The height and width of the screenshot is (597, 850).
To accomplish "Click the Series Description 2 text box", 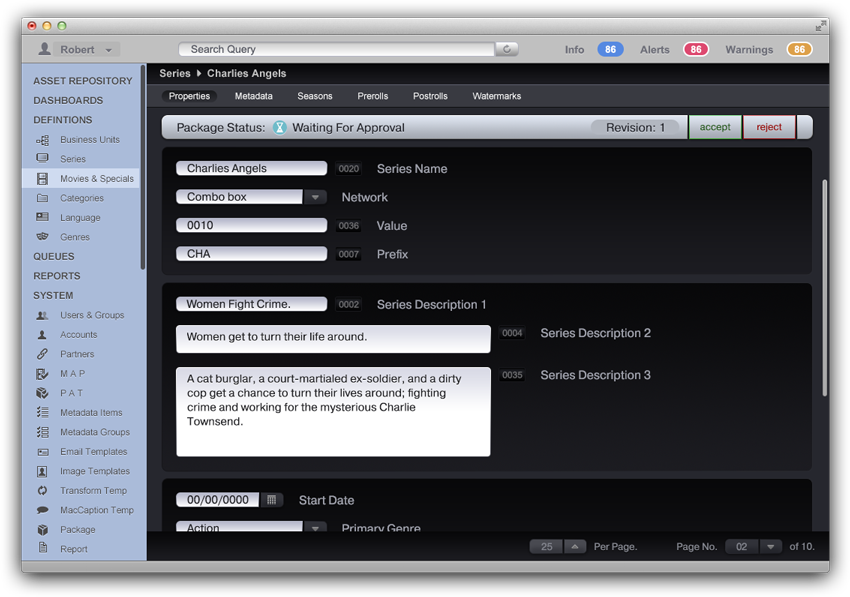I will (333, 339).
